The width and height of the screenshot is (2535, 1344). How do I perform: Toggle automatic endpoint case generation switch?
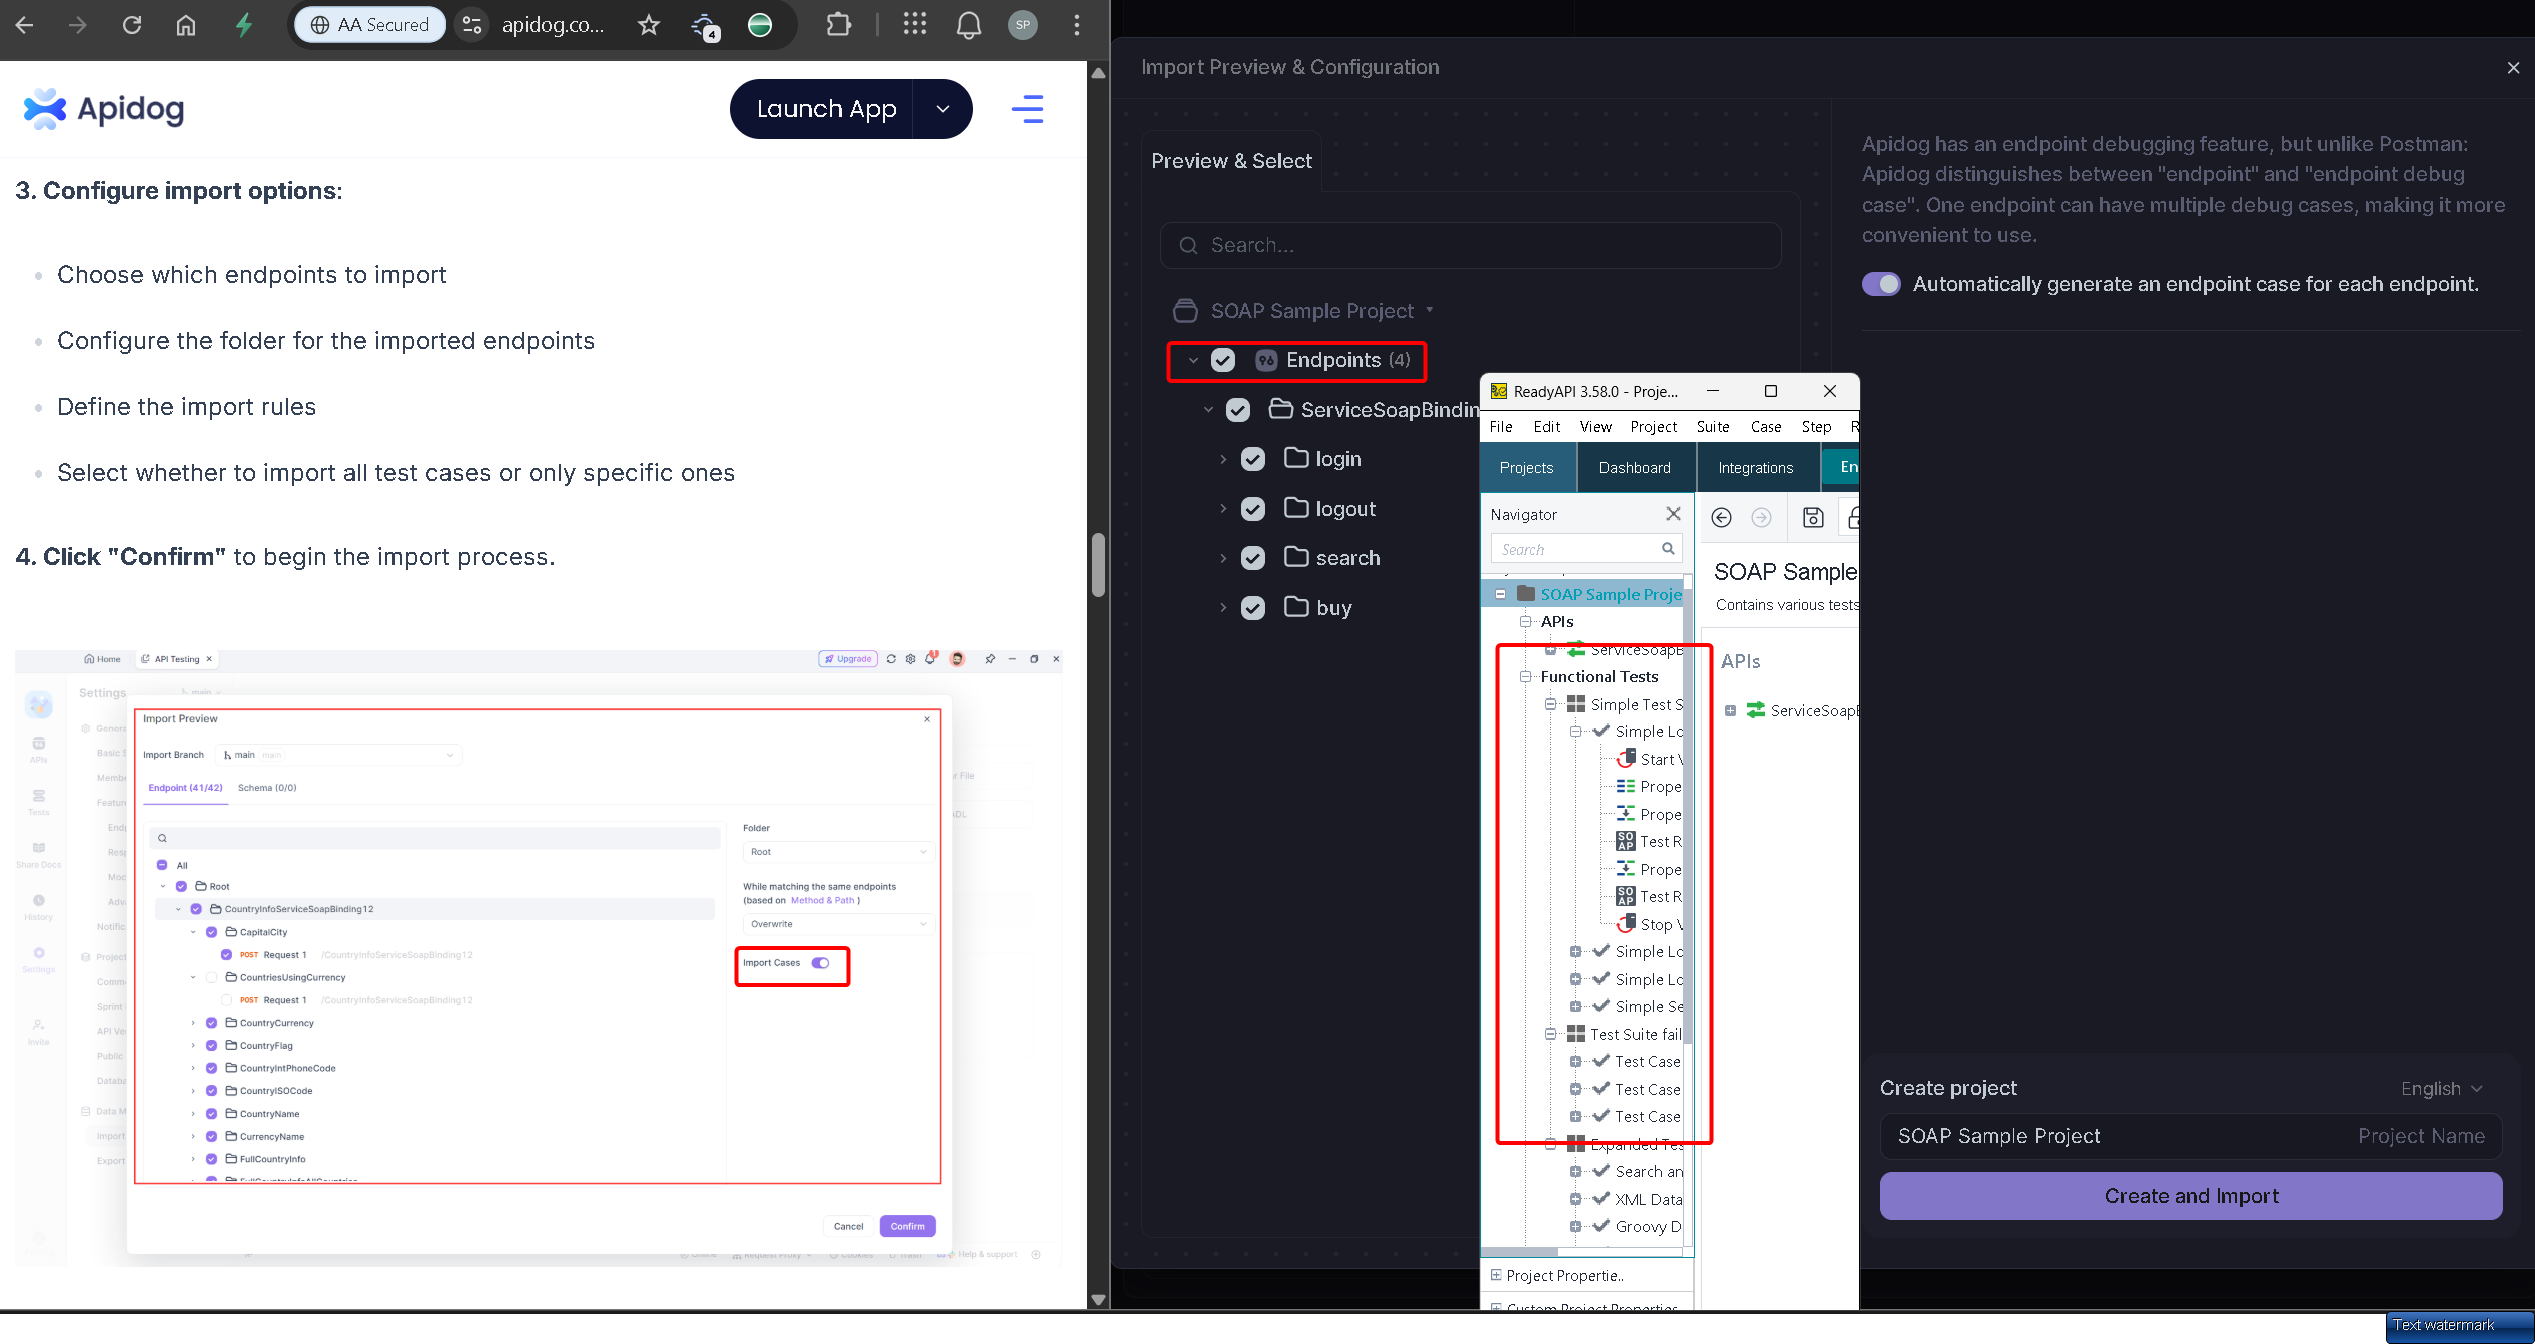tap(1880, 284)
